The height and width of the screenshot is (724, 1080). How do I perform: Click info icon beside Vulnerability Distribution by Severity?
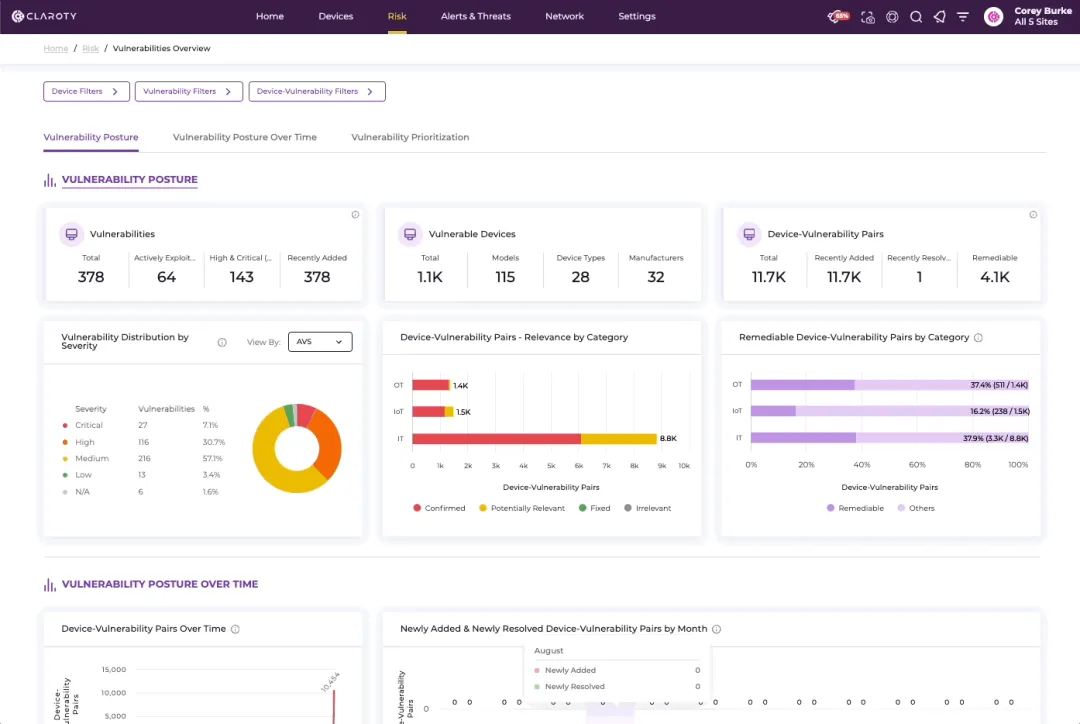[x=222, y=342]
